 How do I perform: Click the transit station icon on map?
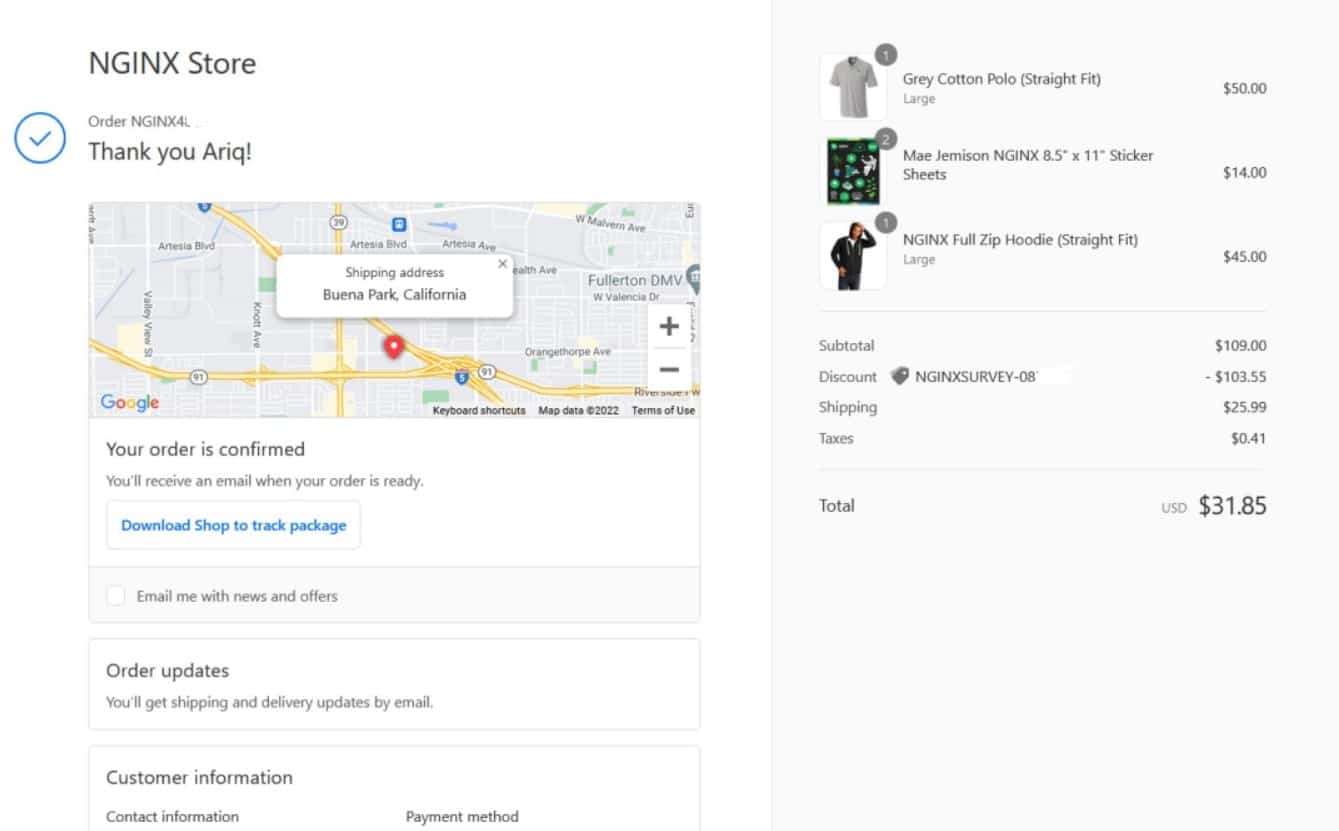coord(399,224)
